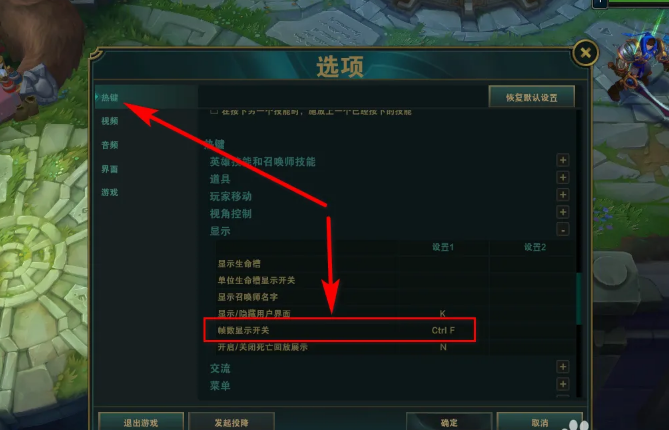
Task: Expand the 玩家移动 section plus icon
Action: (563, 195)
